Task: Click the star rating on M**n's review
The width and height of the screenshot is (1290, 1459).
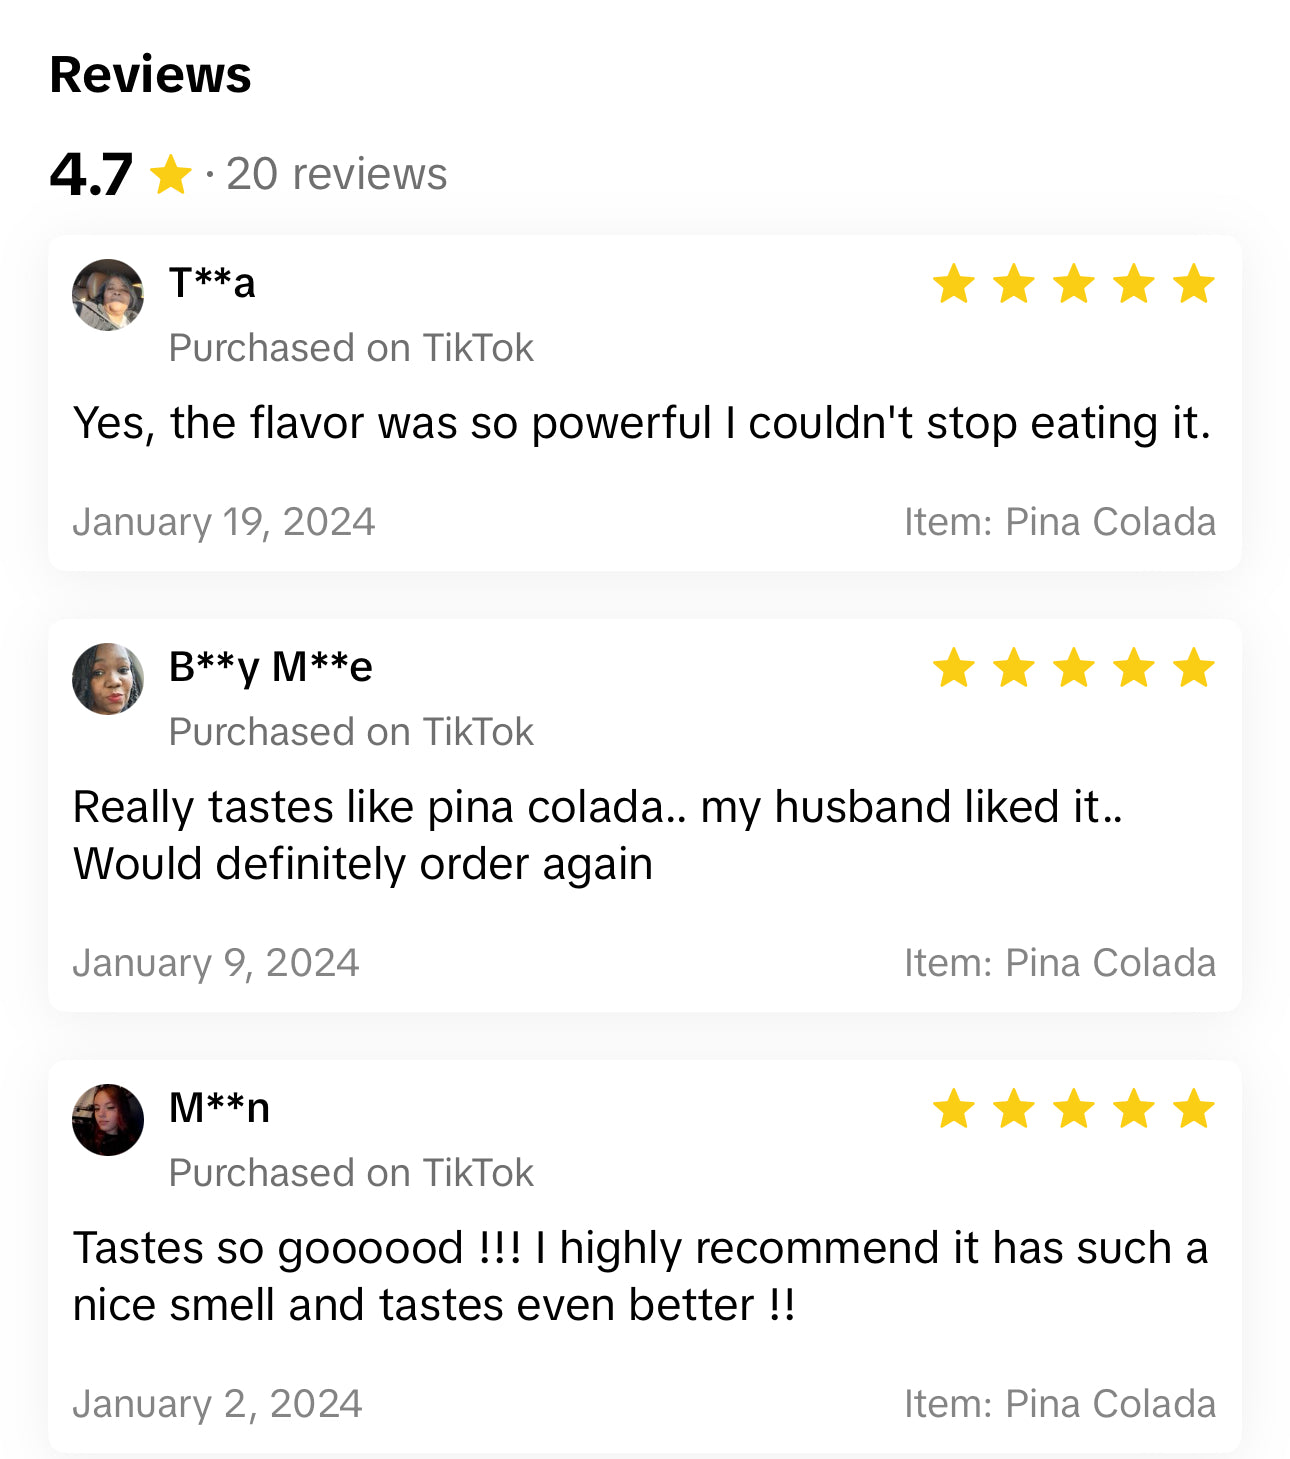Action: (1073, 1109)
